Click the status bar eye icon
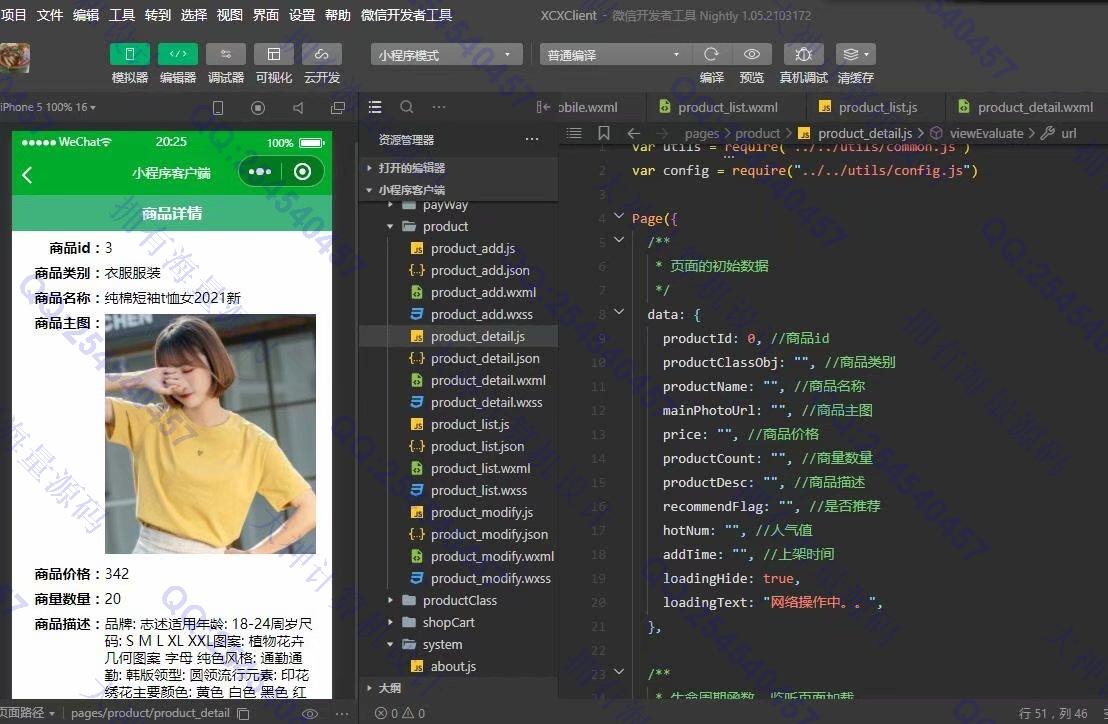This screenshot has width=1108, height=724. (x=310, y=713)
